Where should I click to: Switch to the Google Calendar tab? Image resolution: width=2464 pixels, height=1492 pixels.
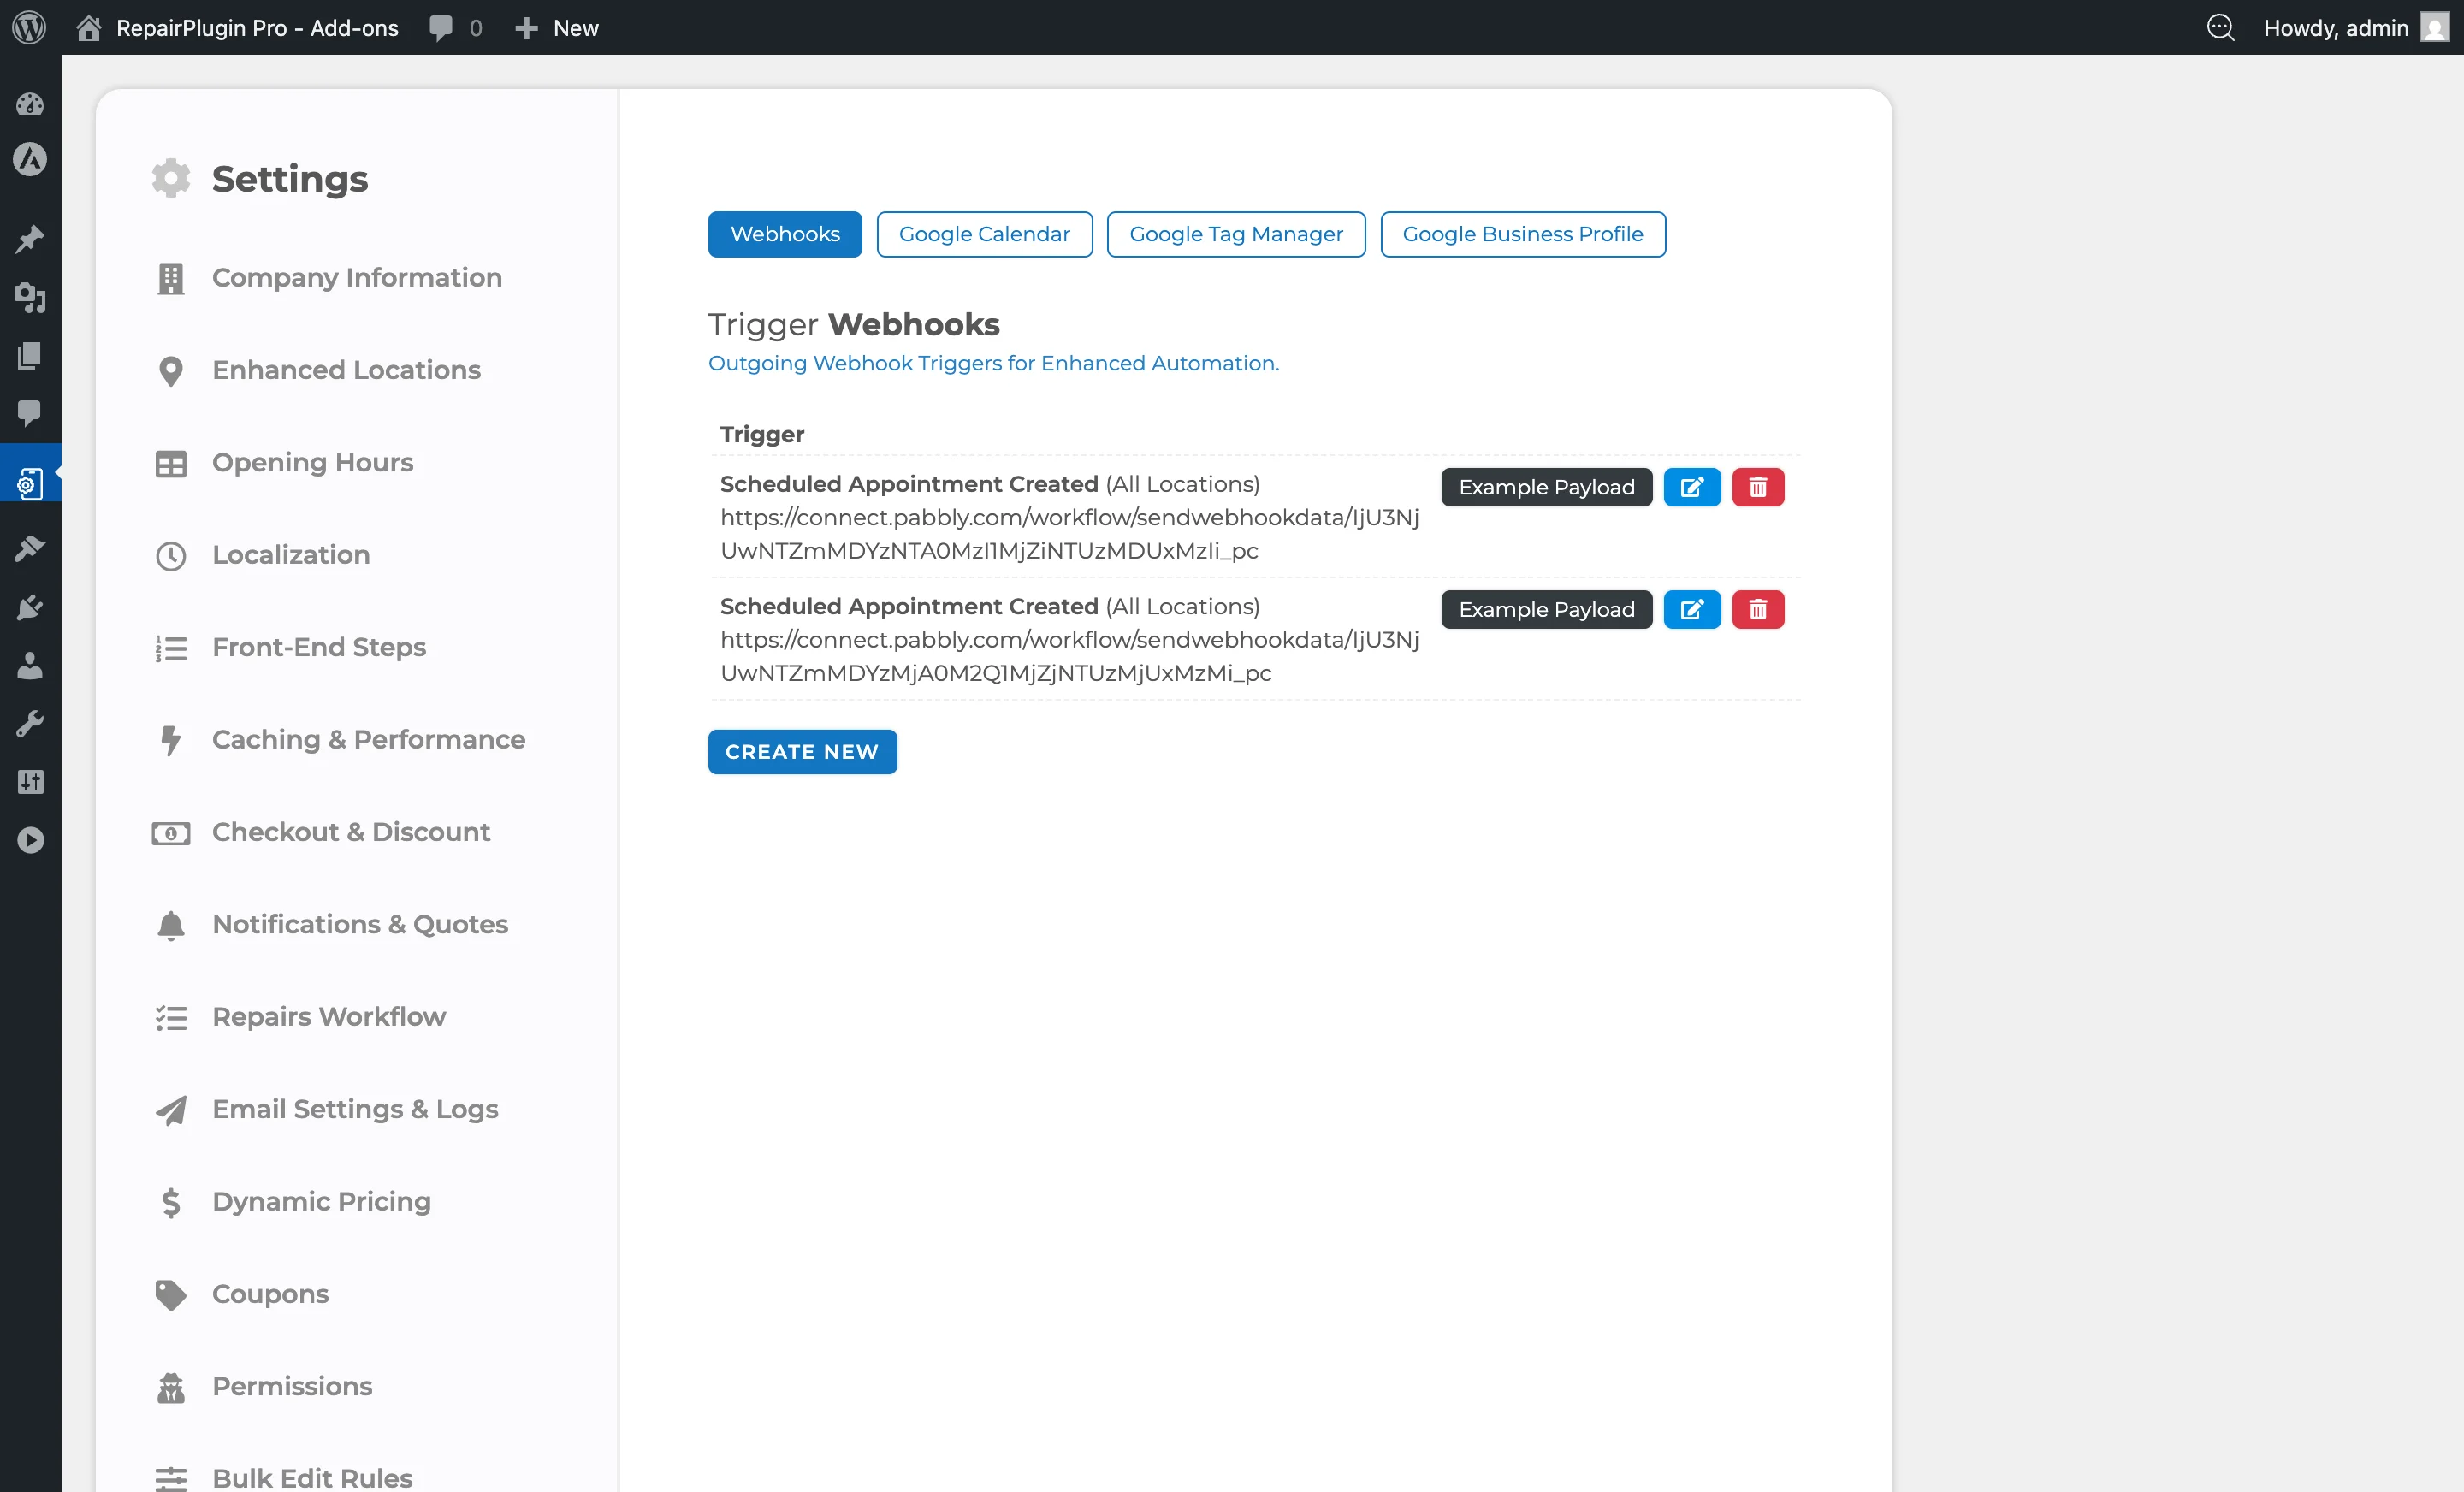point(984,234)
